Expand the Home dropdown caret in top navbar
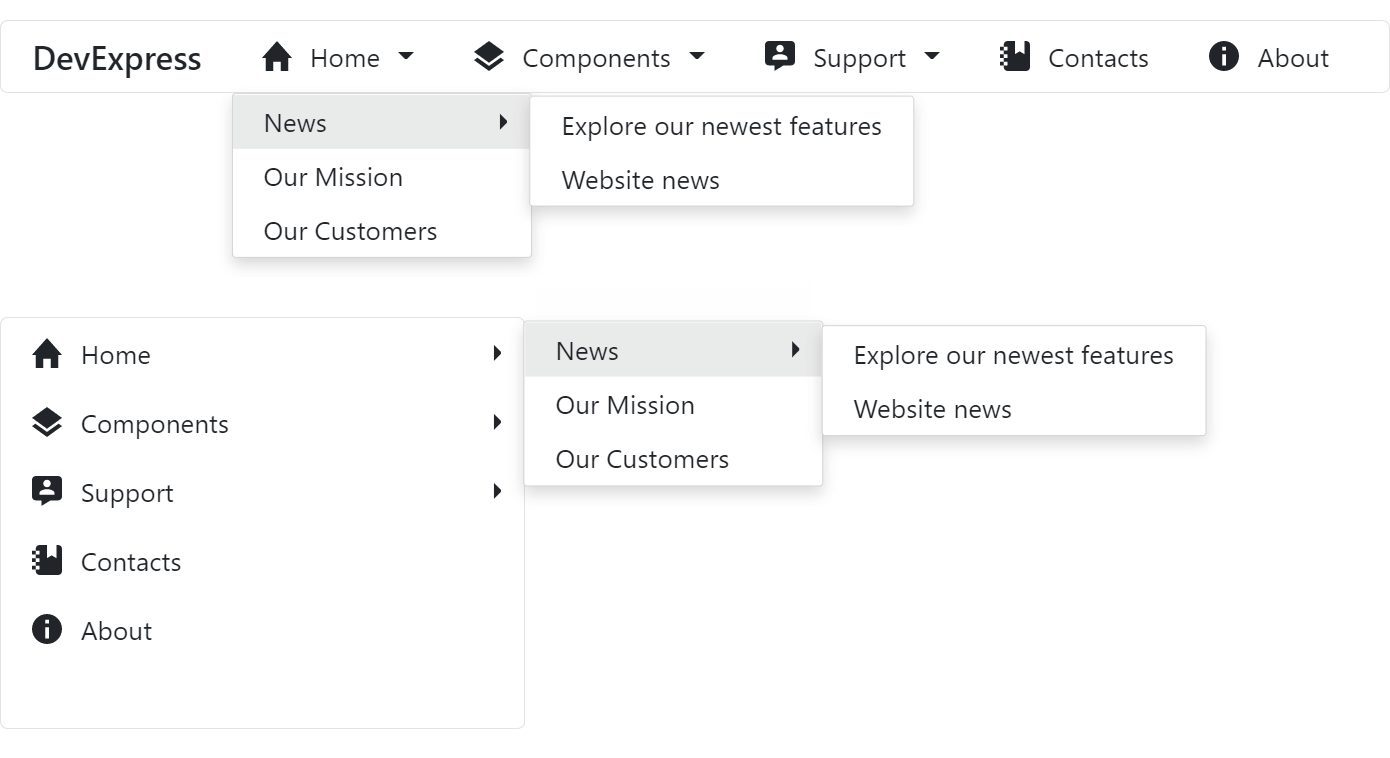 (406, 57)
